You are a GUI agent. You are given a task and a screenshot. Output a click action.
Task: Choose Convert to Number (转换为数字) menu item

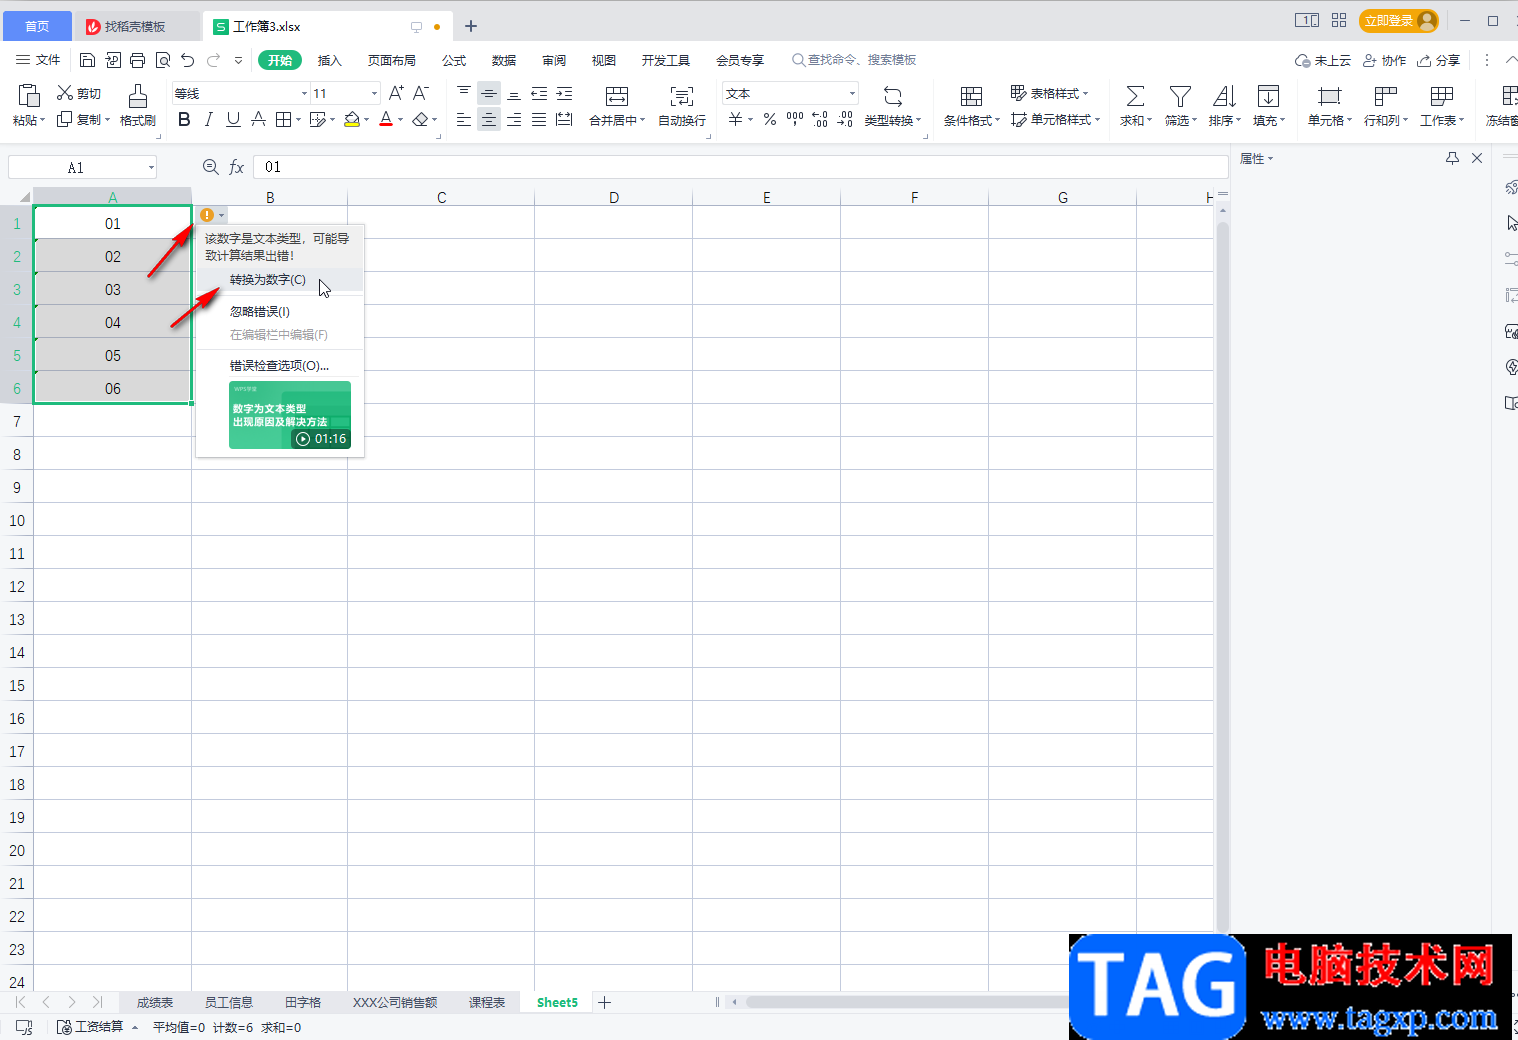[x=268, y=280]
